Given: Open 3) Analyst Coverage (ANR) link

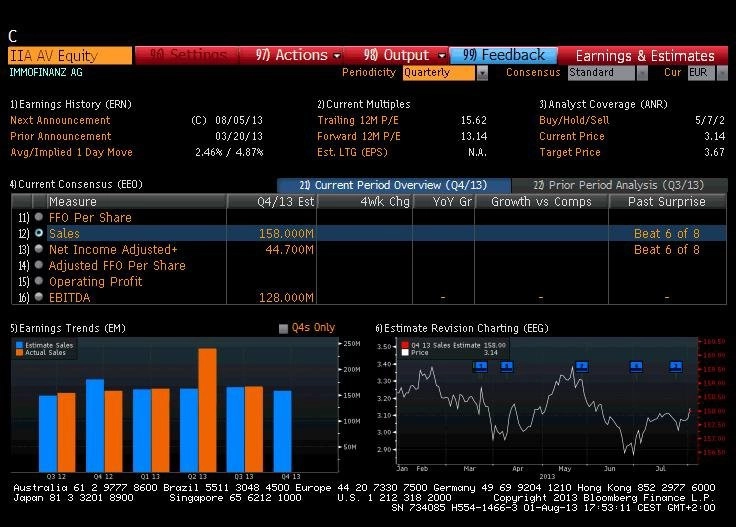Looking at the screenshot, I should tap(603, 104).
